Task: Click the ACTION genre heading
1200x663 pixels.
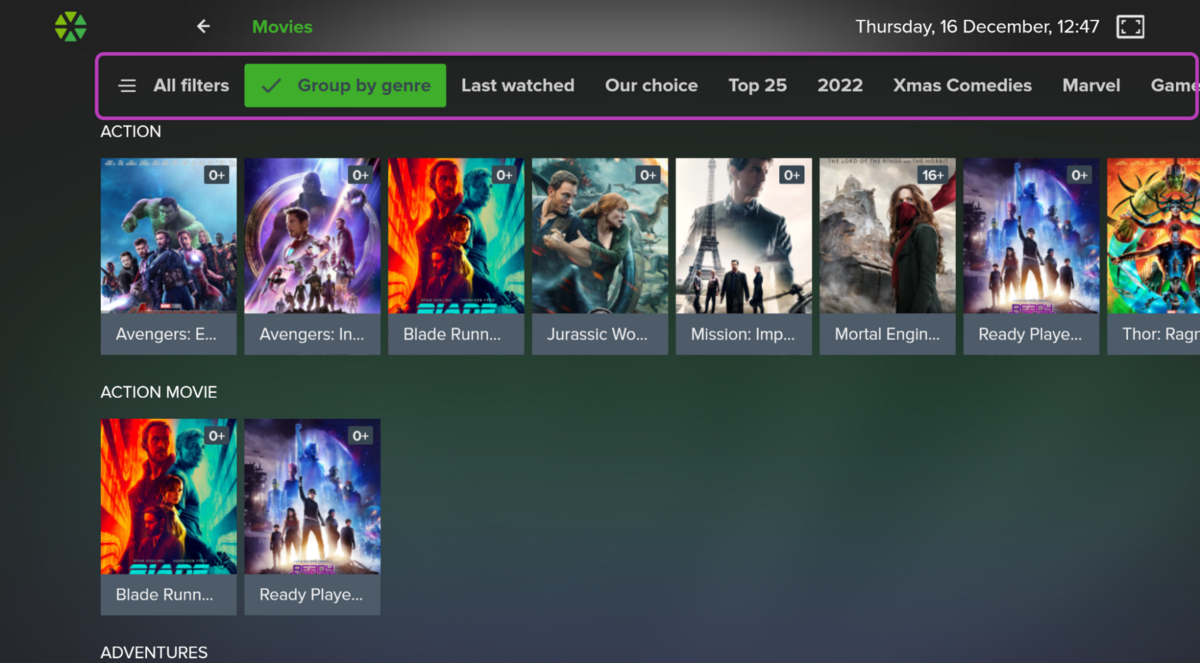Action: click(131, 131)
